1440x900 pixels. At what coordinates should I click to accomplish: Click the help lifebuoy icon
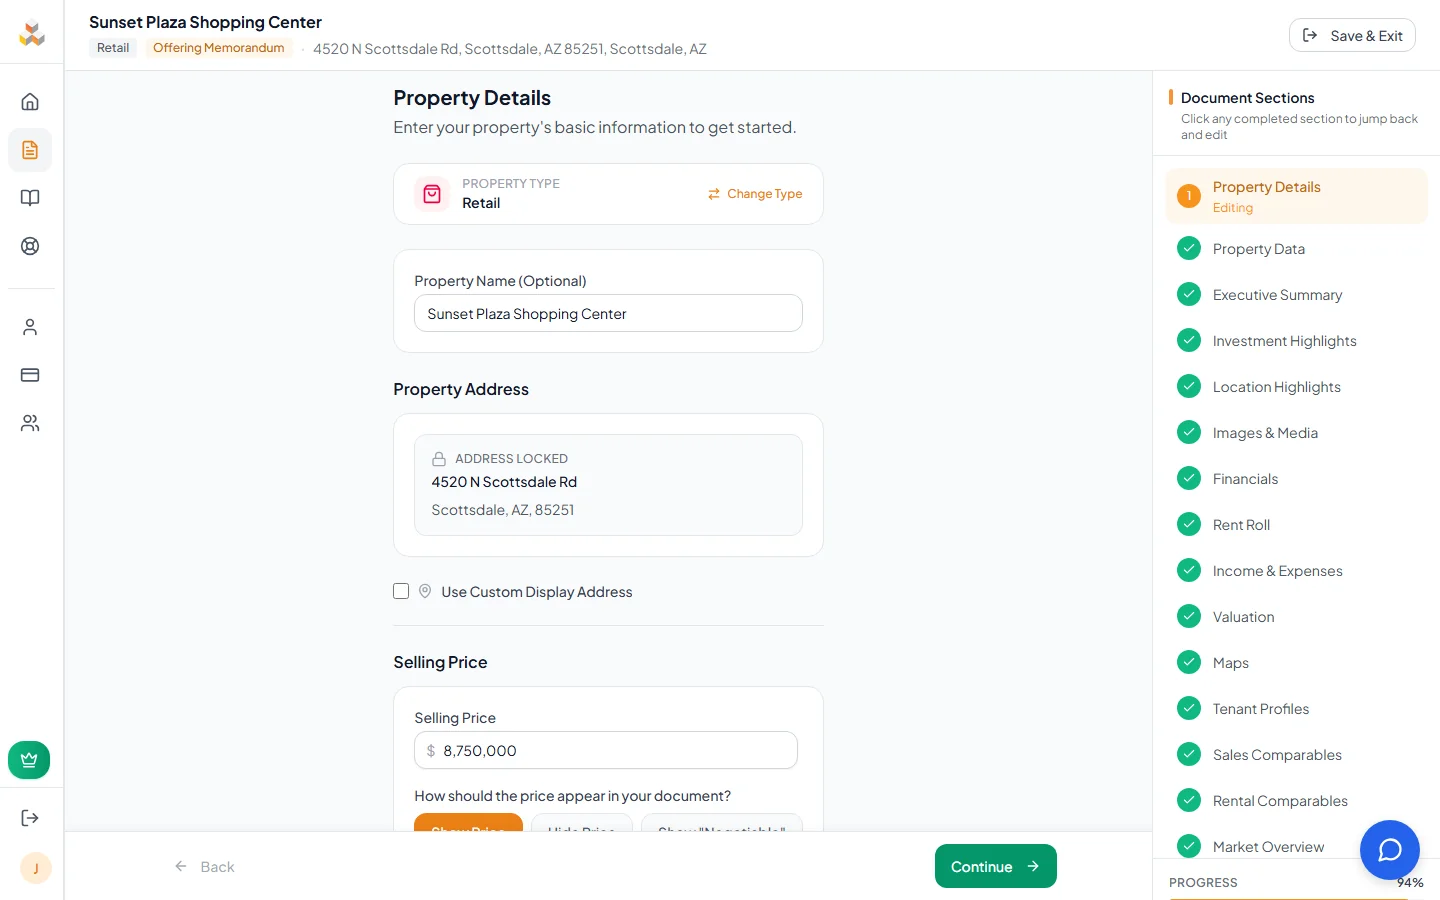coord(30,245)
